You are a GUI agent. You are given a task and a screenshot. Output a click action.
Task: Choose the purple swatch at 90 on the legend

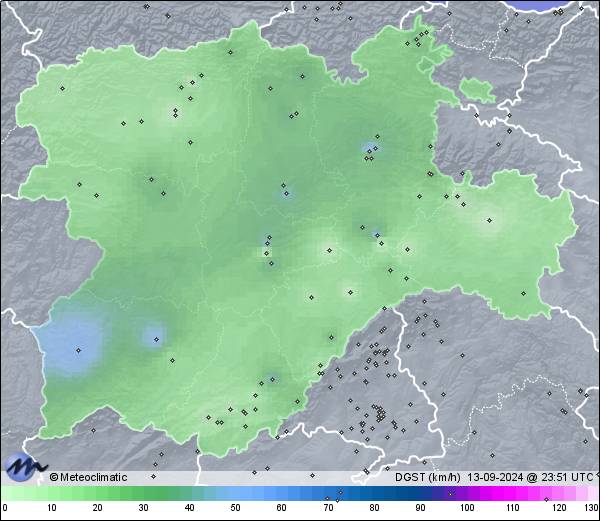tap(420, 493)
